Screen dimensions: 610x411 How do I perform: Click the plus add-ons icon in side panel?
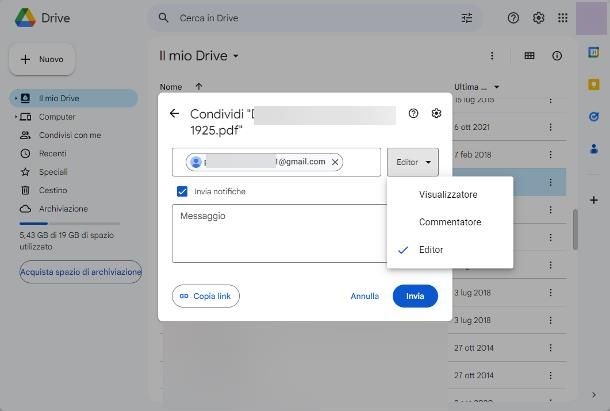(x=594, y=200)
